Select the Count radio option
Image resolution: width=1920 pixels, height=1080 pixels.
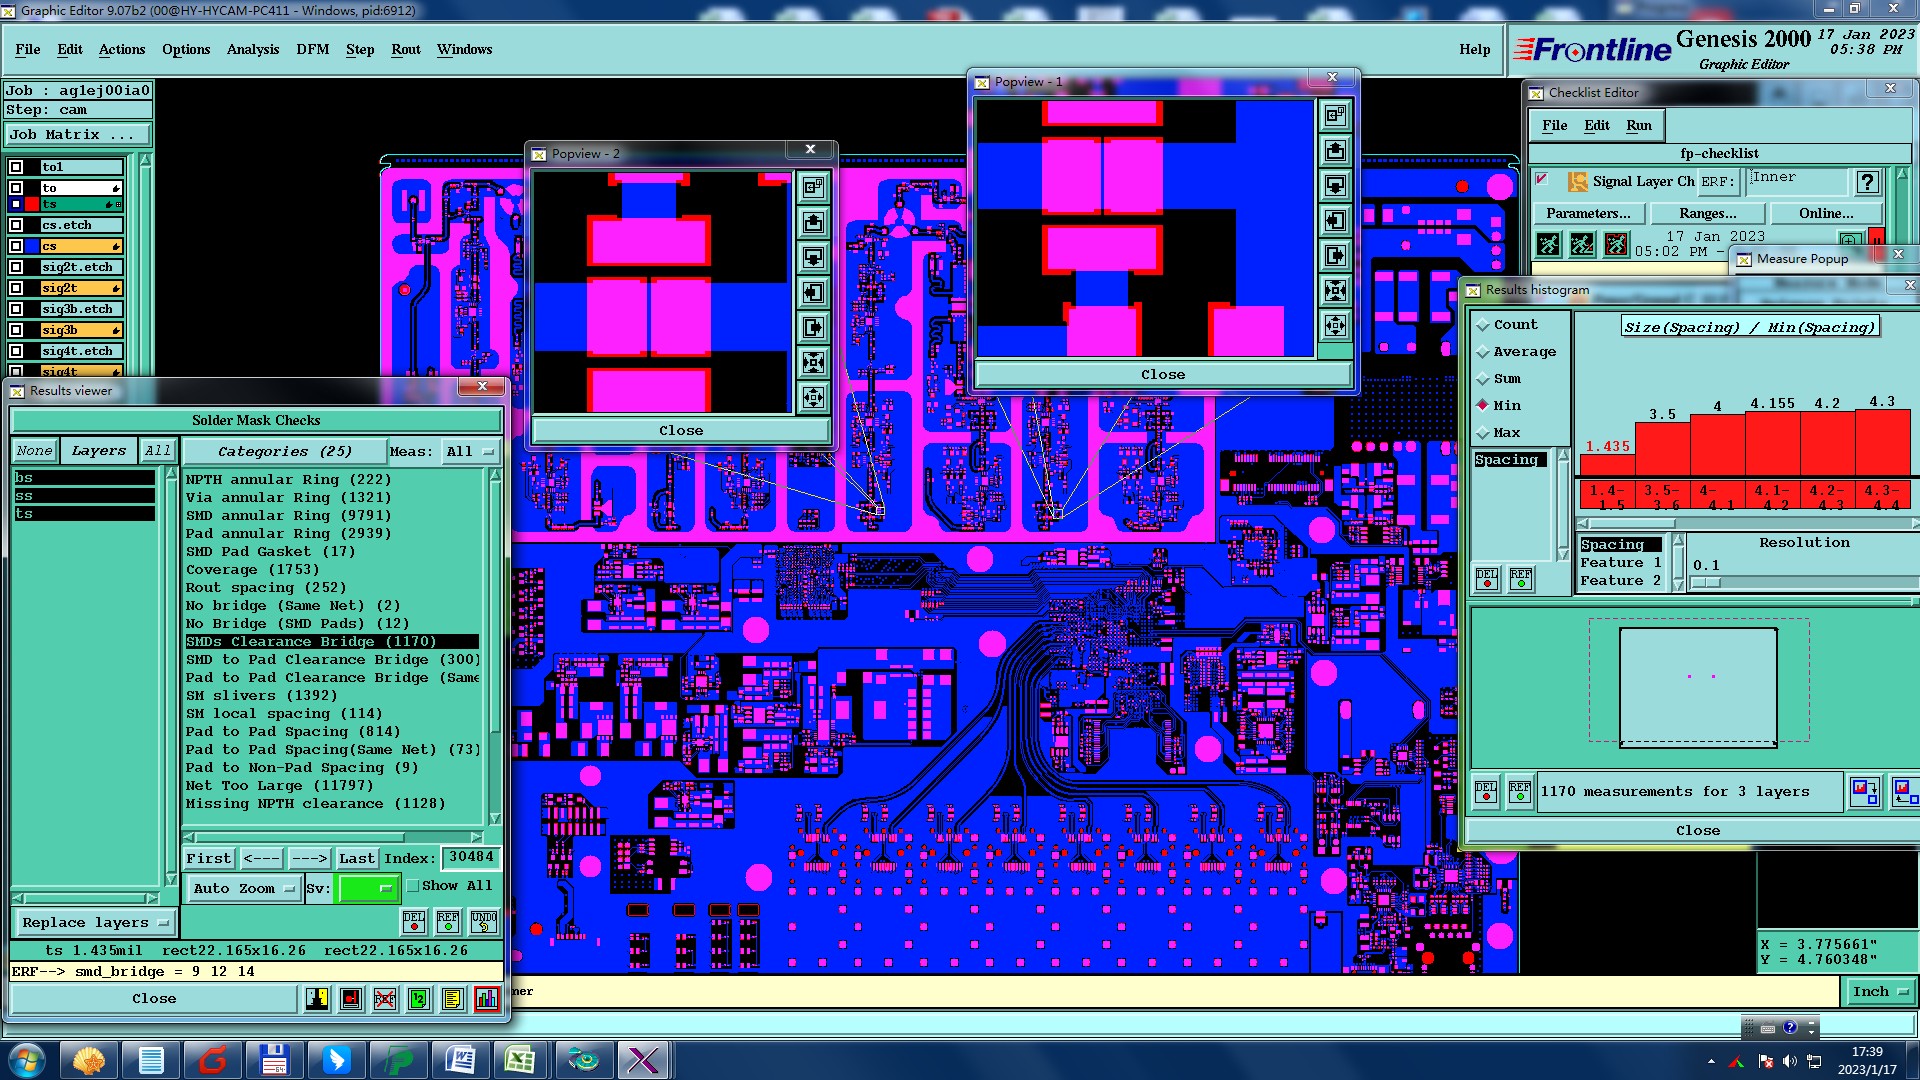pos(1483,325)
